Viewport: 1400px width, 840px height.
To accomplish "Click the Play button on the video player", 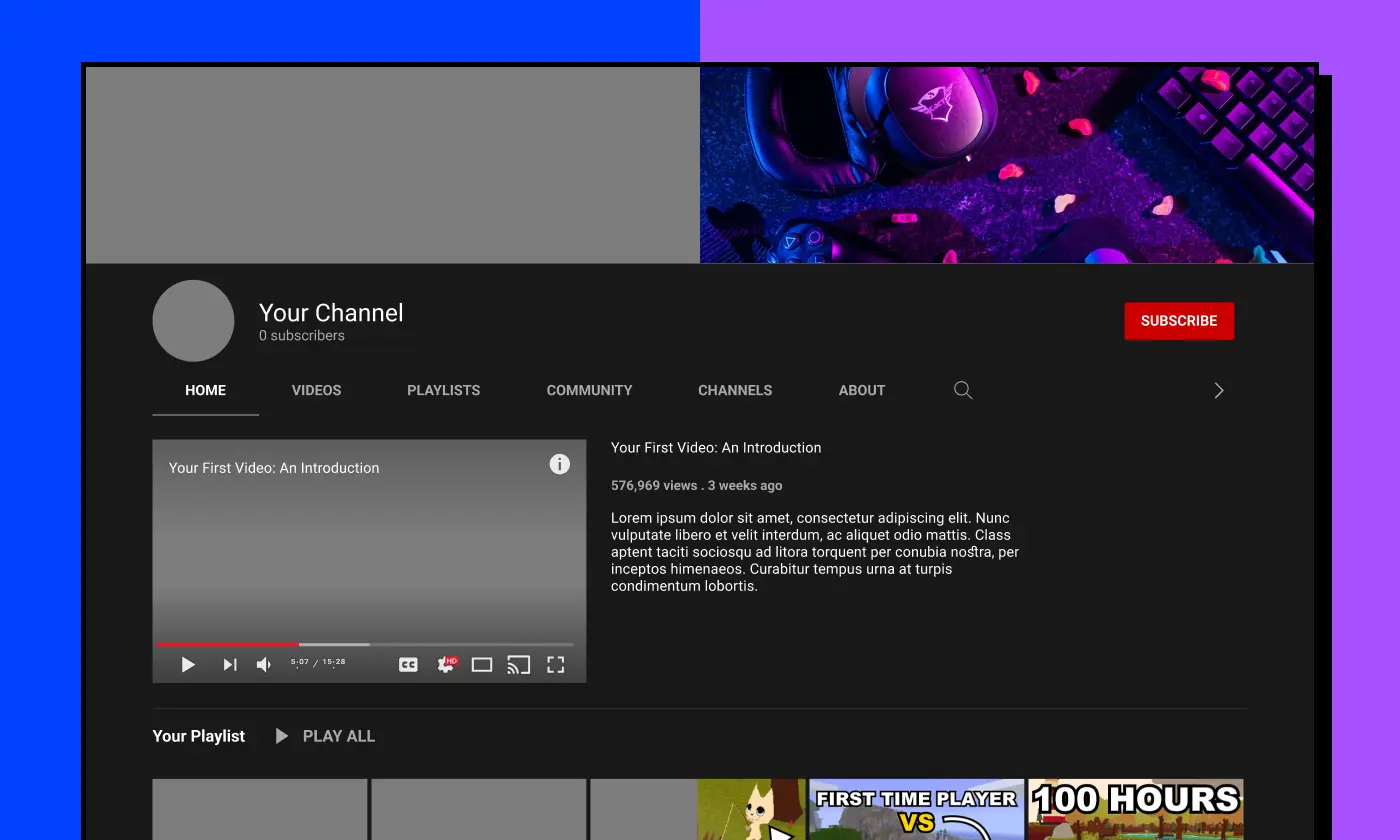I will (x=187, y=664).
